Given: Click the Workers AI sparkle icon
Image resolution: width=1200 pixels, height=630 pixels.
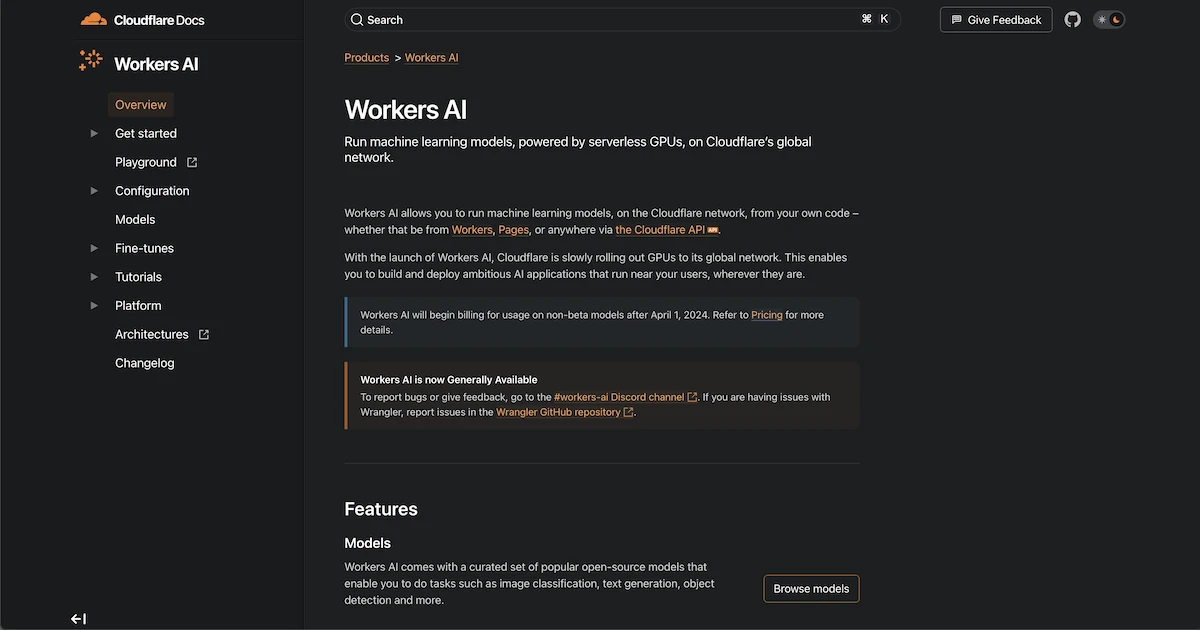Looking at the screenshot, I should coord(90,61).
